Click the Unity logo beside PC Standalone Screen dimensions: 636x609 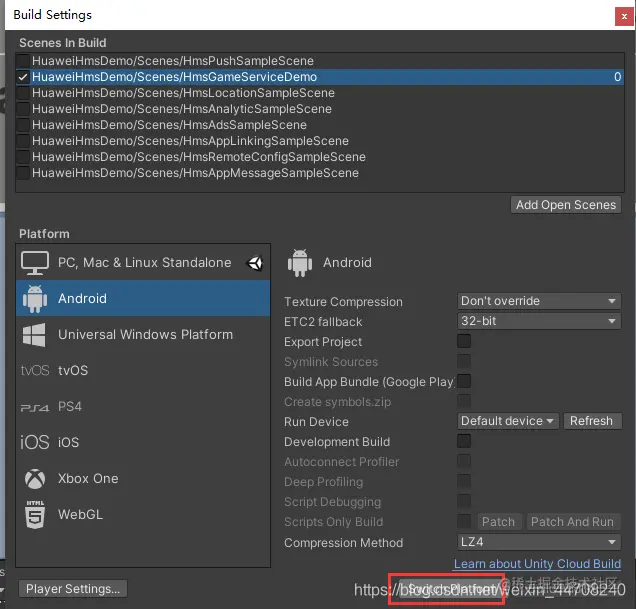pos(254,263)
